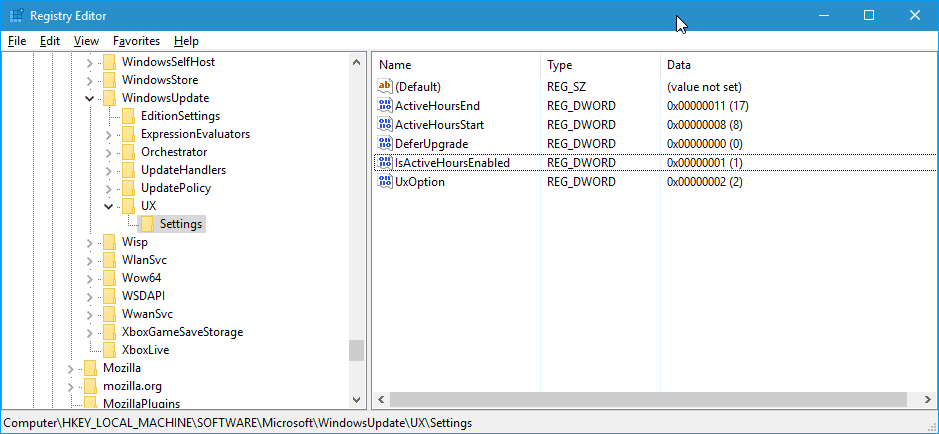Click the IsActiveHoursEnabled DWORD icon
Image resolution: width=939 pixels, height=434 pixels.
(x=384, y=162)
